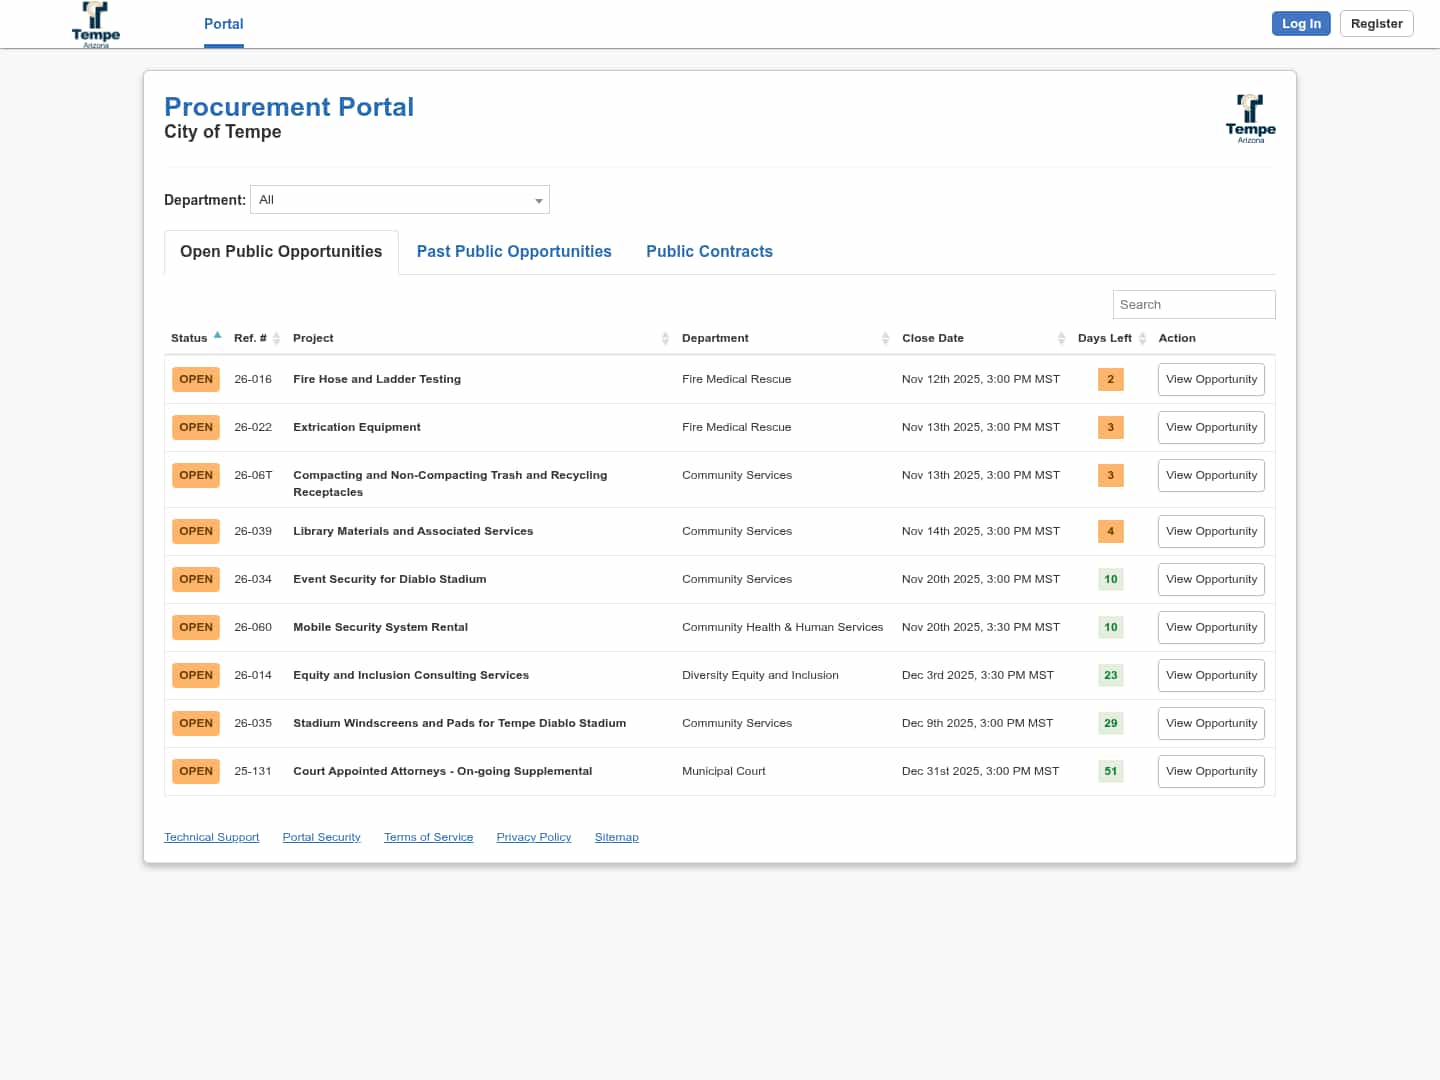Click the Portal menu item
The image size is (1440, 1080).
(x=224, y=24)
